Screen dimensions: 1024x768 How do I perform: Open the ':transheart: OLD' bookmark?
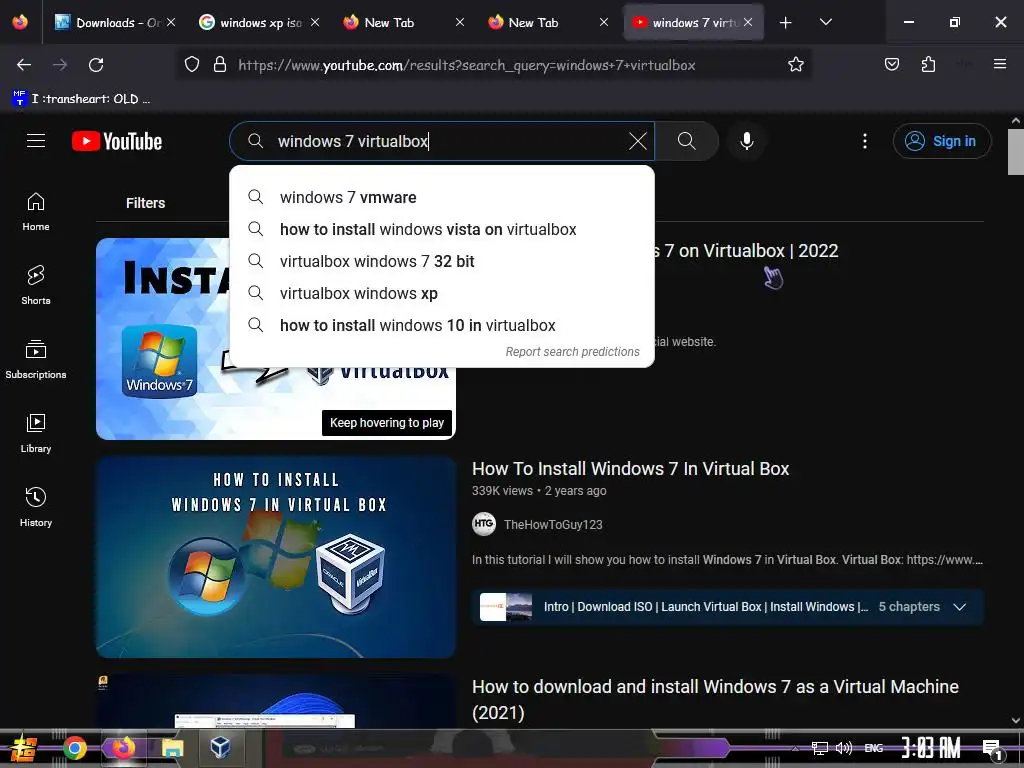[x=81, y=99]
